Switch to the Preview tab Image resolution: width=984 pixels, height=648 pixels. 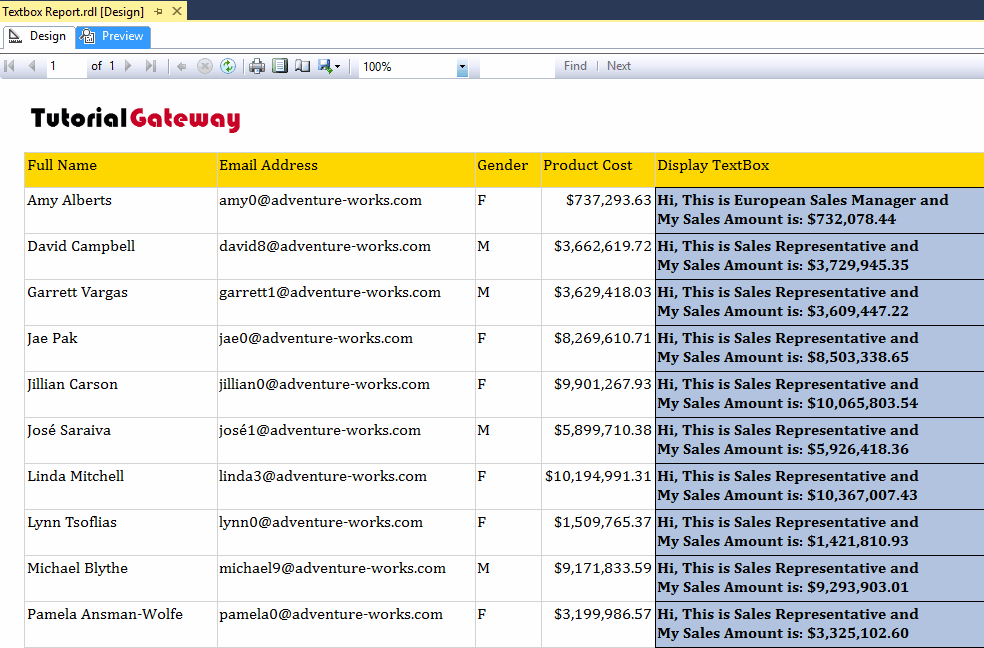click(113, 36)
